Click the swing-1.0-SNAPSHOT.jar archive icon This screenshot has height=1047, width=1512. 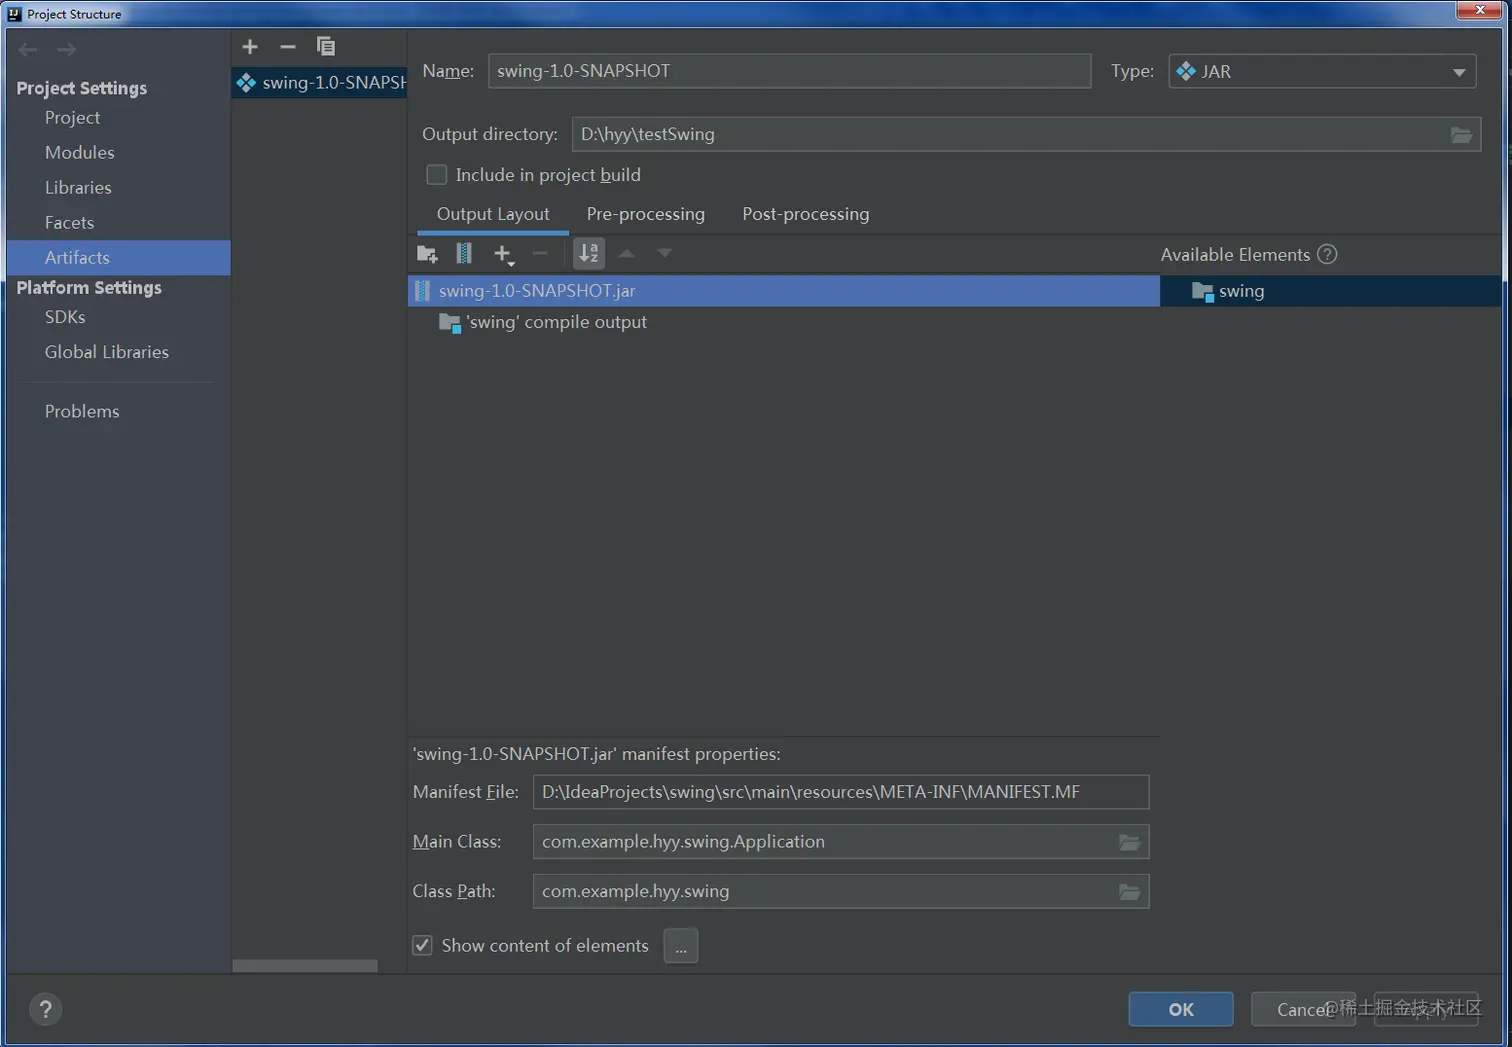click(x=423, y=291)
